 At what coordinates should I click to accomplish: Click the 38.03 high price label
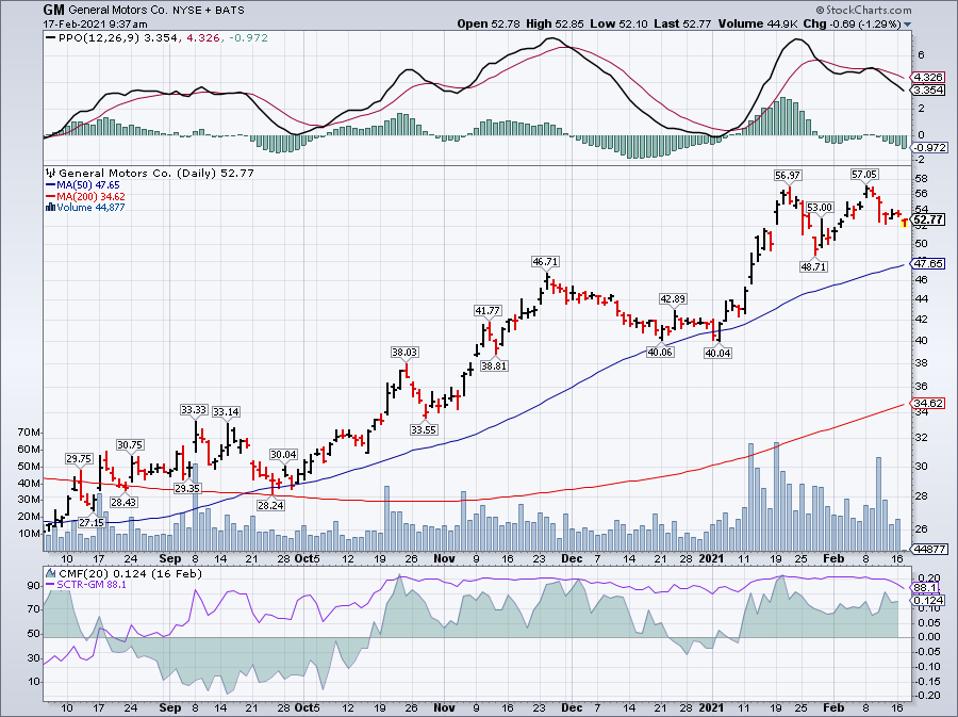(404, 352)
